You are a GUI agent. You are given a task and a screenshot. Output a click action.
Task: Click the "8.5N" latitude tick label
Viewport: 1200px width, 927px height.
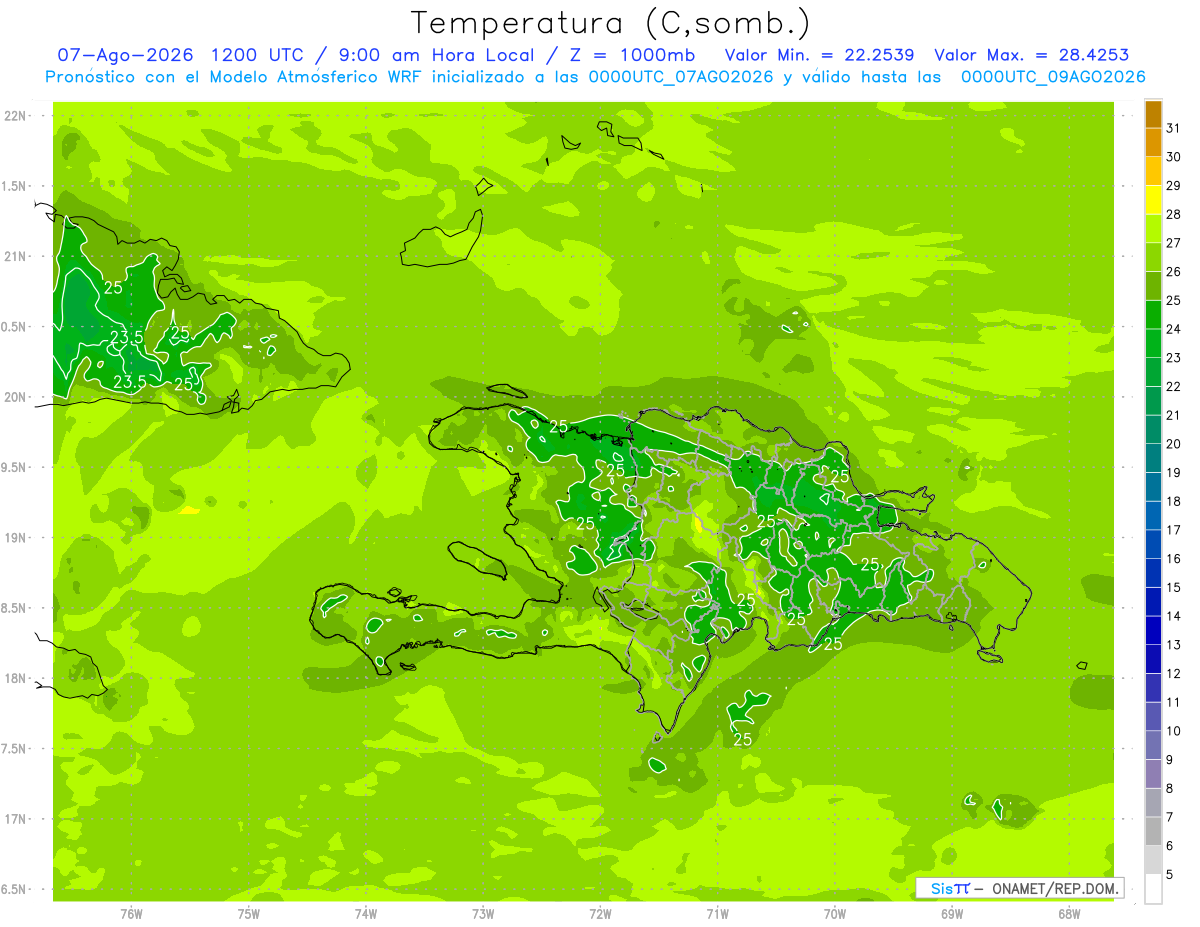(x=14, y=608)
